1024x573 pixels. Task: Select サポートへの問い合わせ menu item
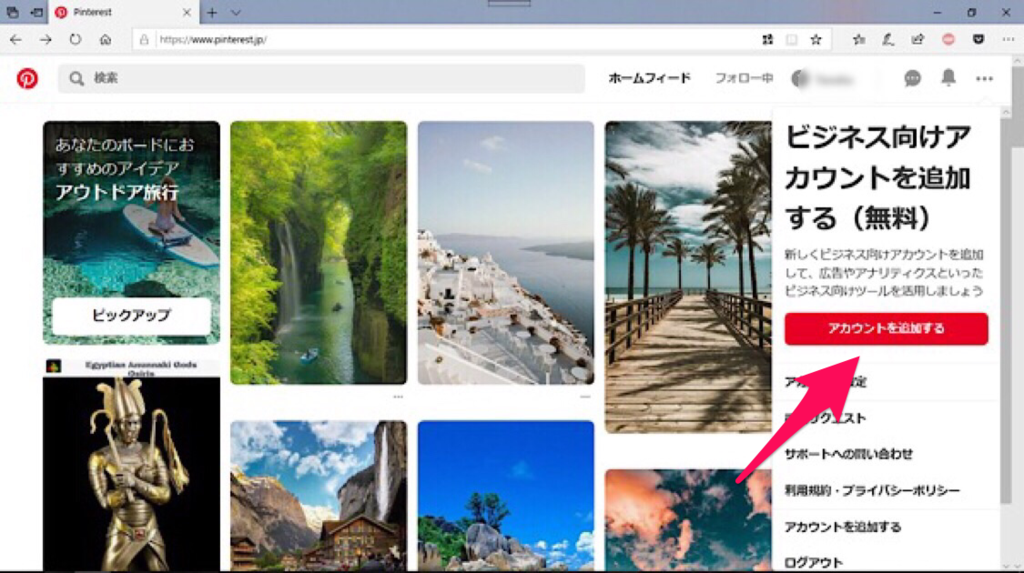[x=848, y=453]
